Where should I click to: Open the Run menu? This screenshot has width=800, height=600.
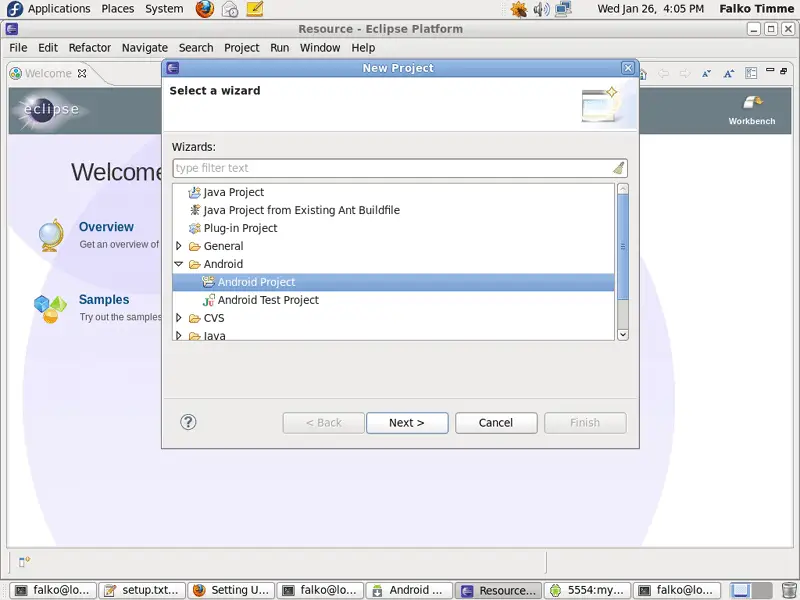280,47
